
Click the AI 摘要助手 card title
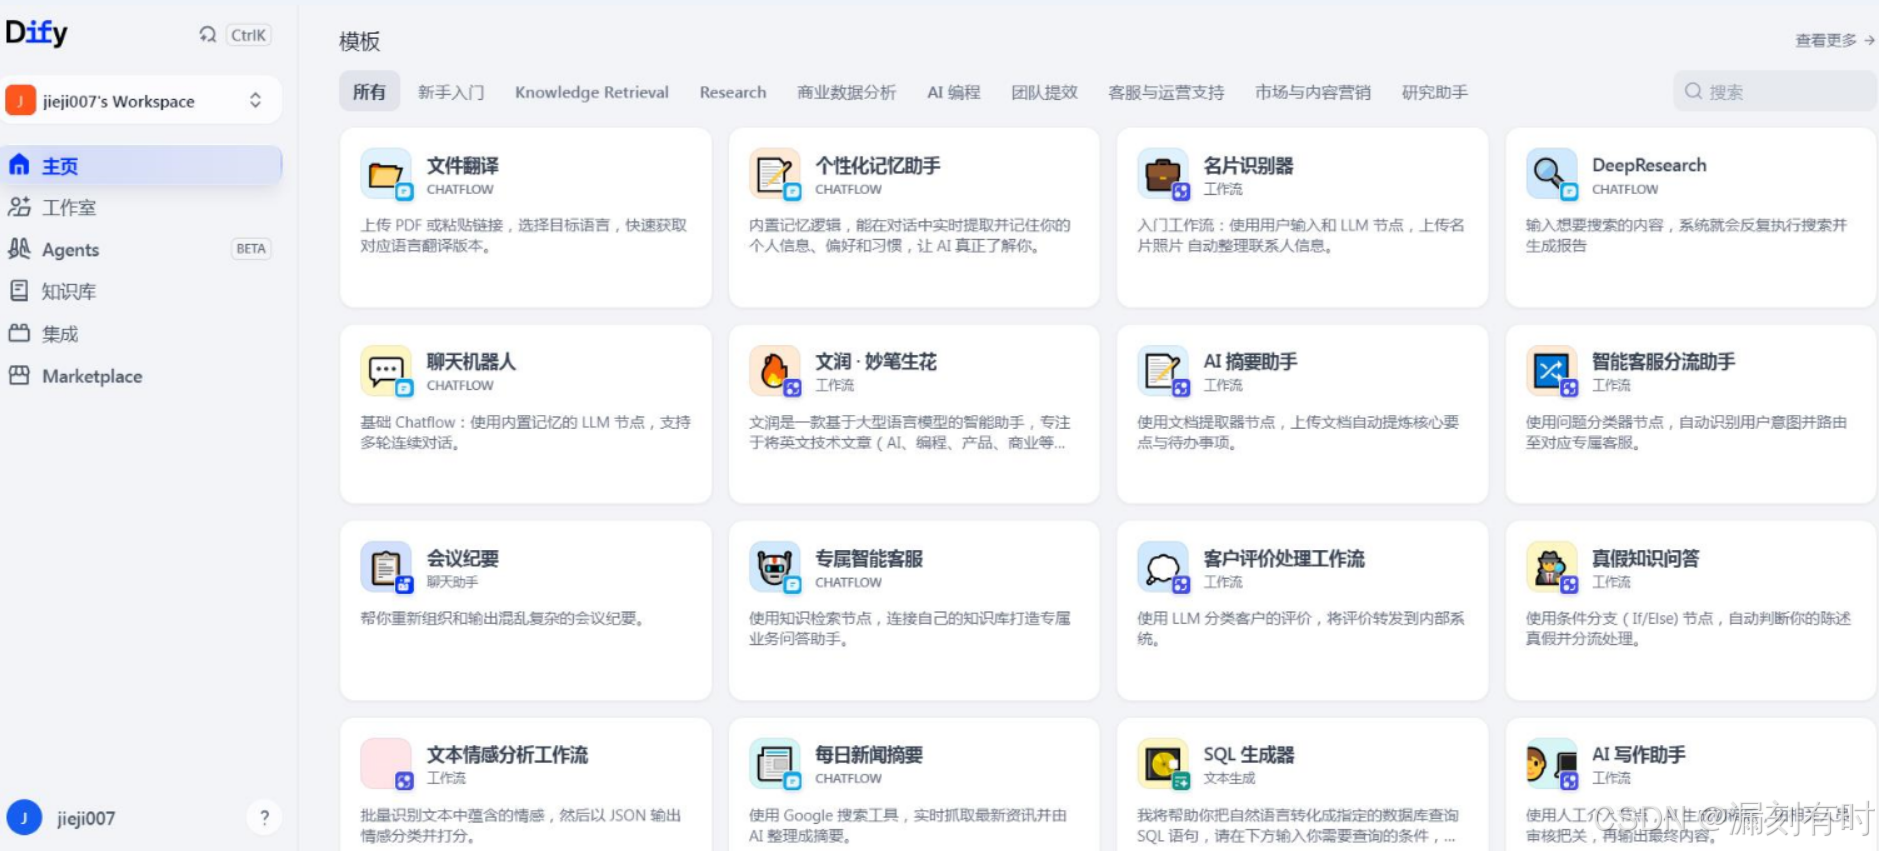(x=1250, y=361)
